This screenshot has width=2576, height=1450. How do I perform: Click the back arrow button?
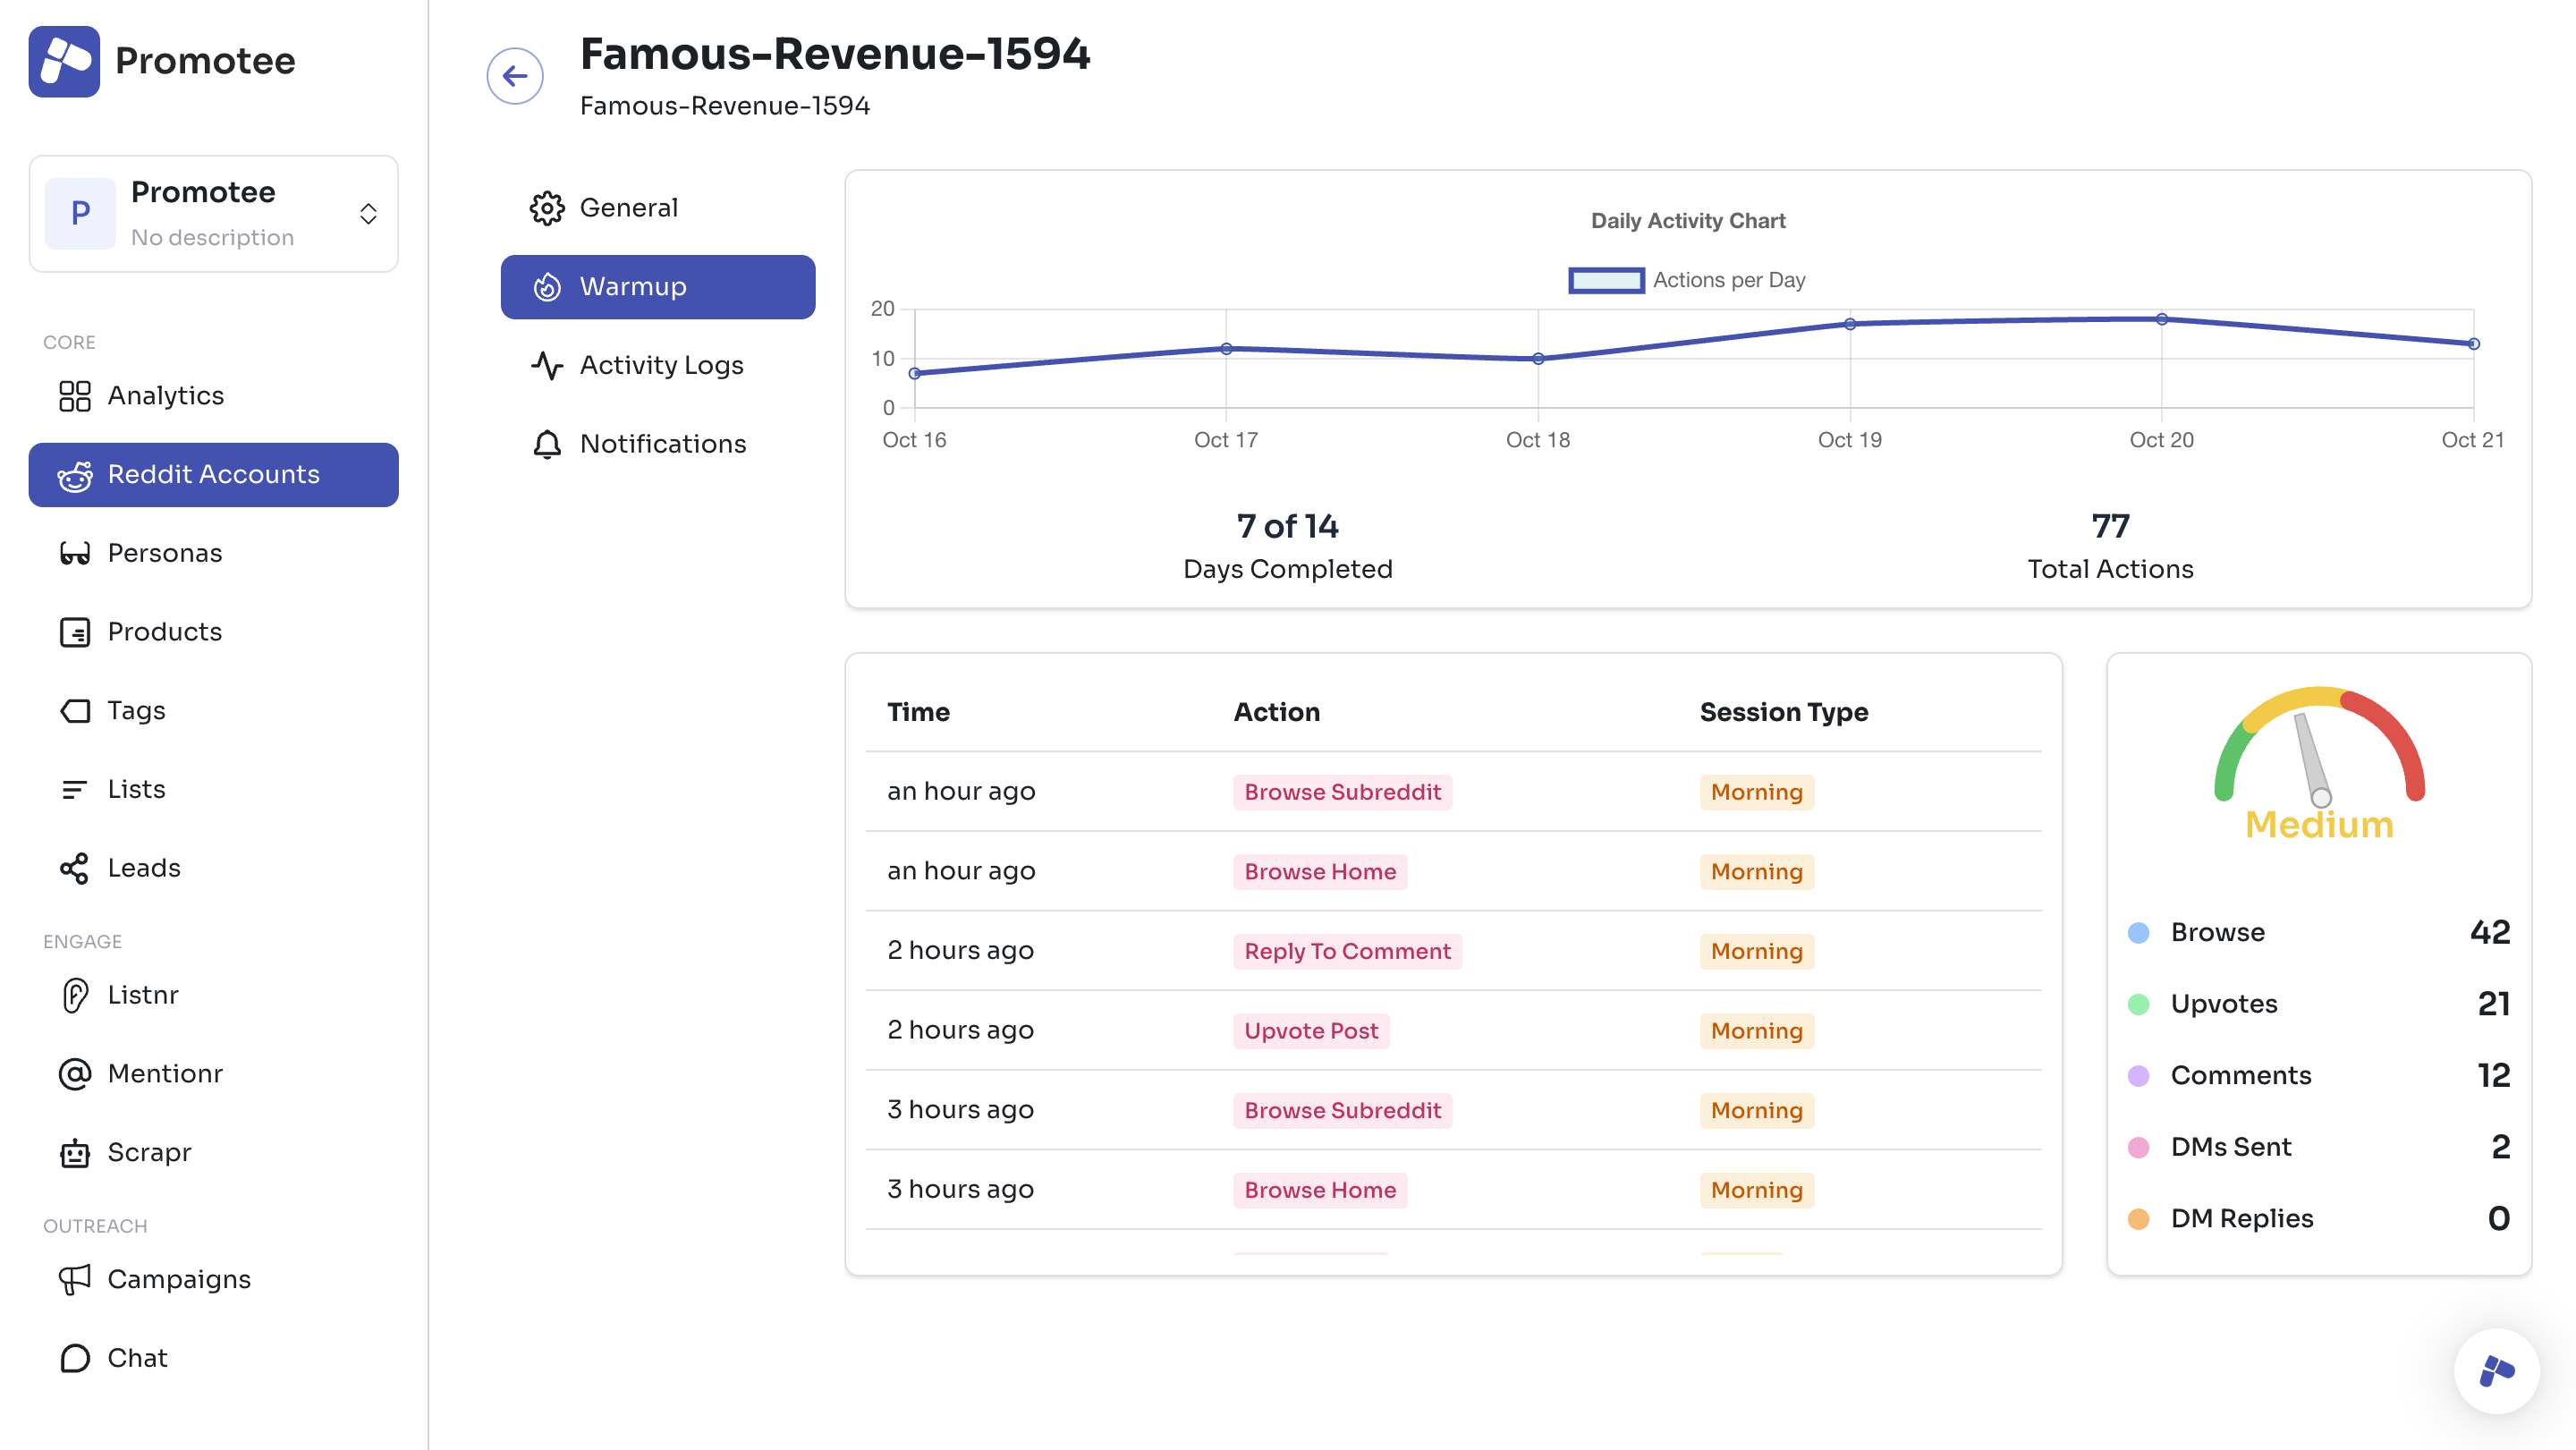(x=515, y=76)
